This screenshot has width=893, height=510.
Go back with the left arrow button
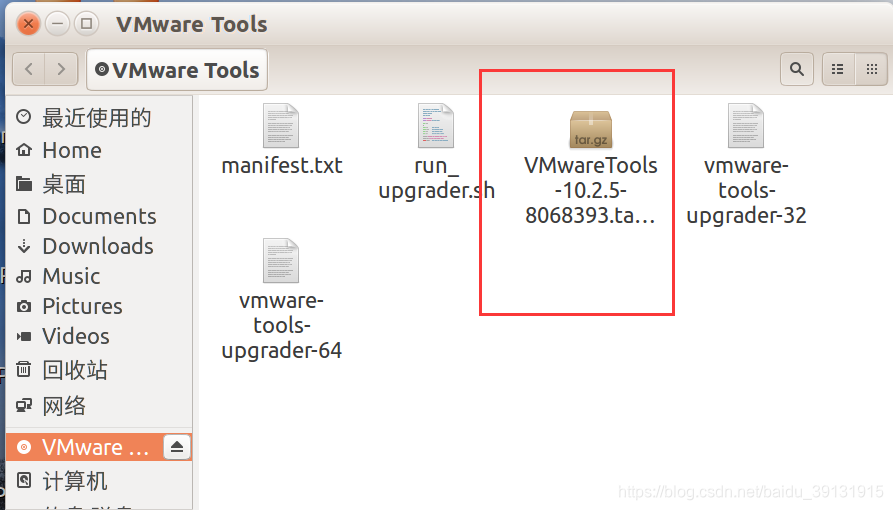29,70
